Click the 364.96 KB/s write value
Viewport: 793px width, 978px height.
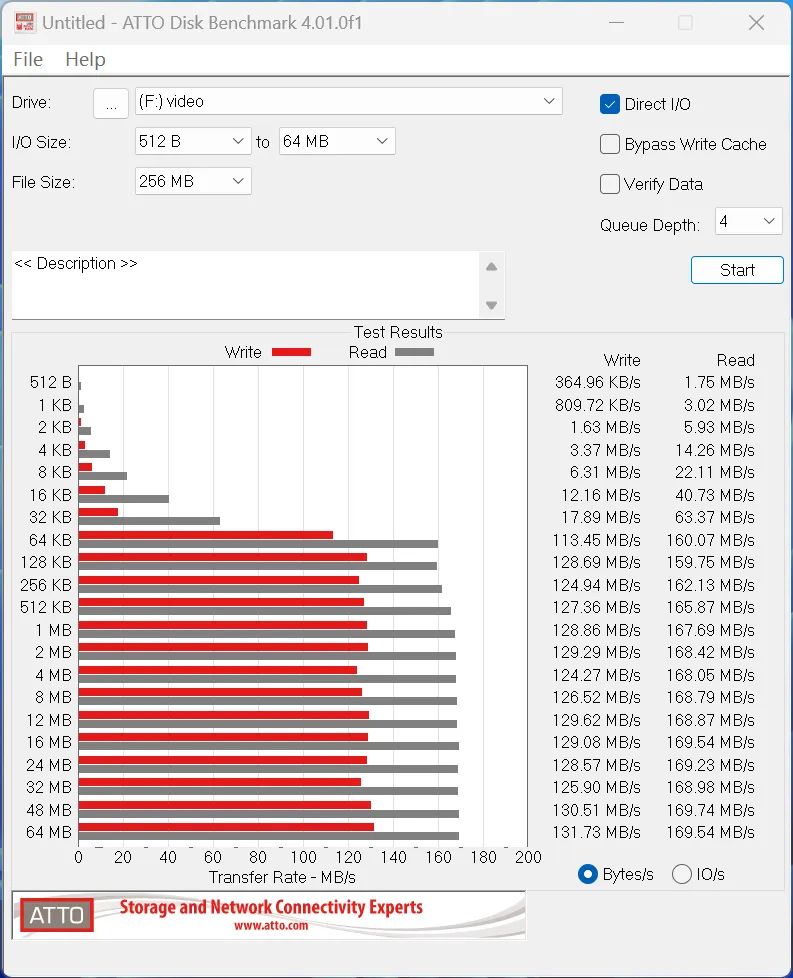pos(598,382)
